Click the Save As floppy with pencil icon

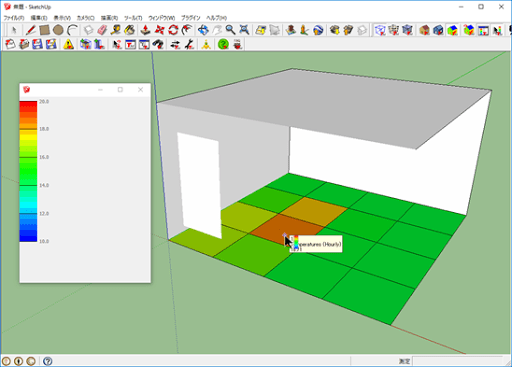(51, 44)
